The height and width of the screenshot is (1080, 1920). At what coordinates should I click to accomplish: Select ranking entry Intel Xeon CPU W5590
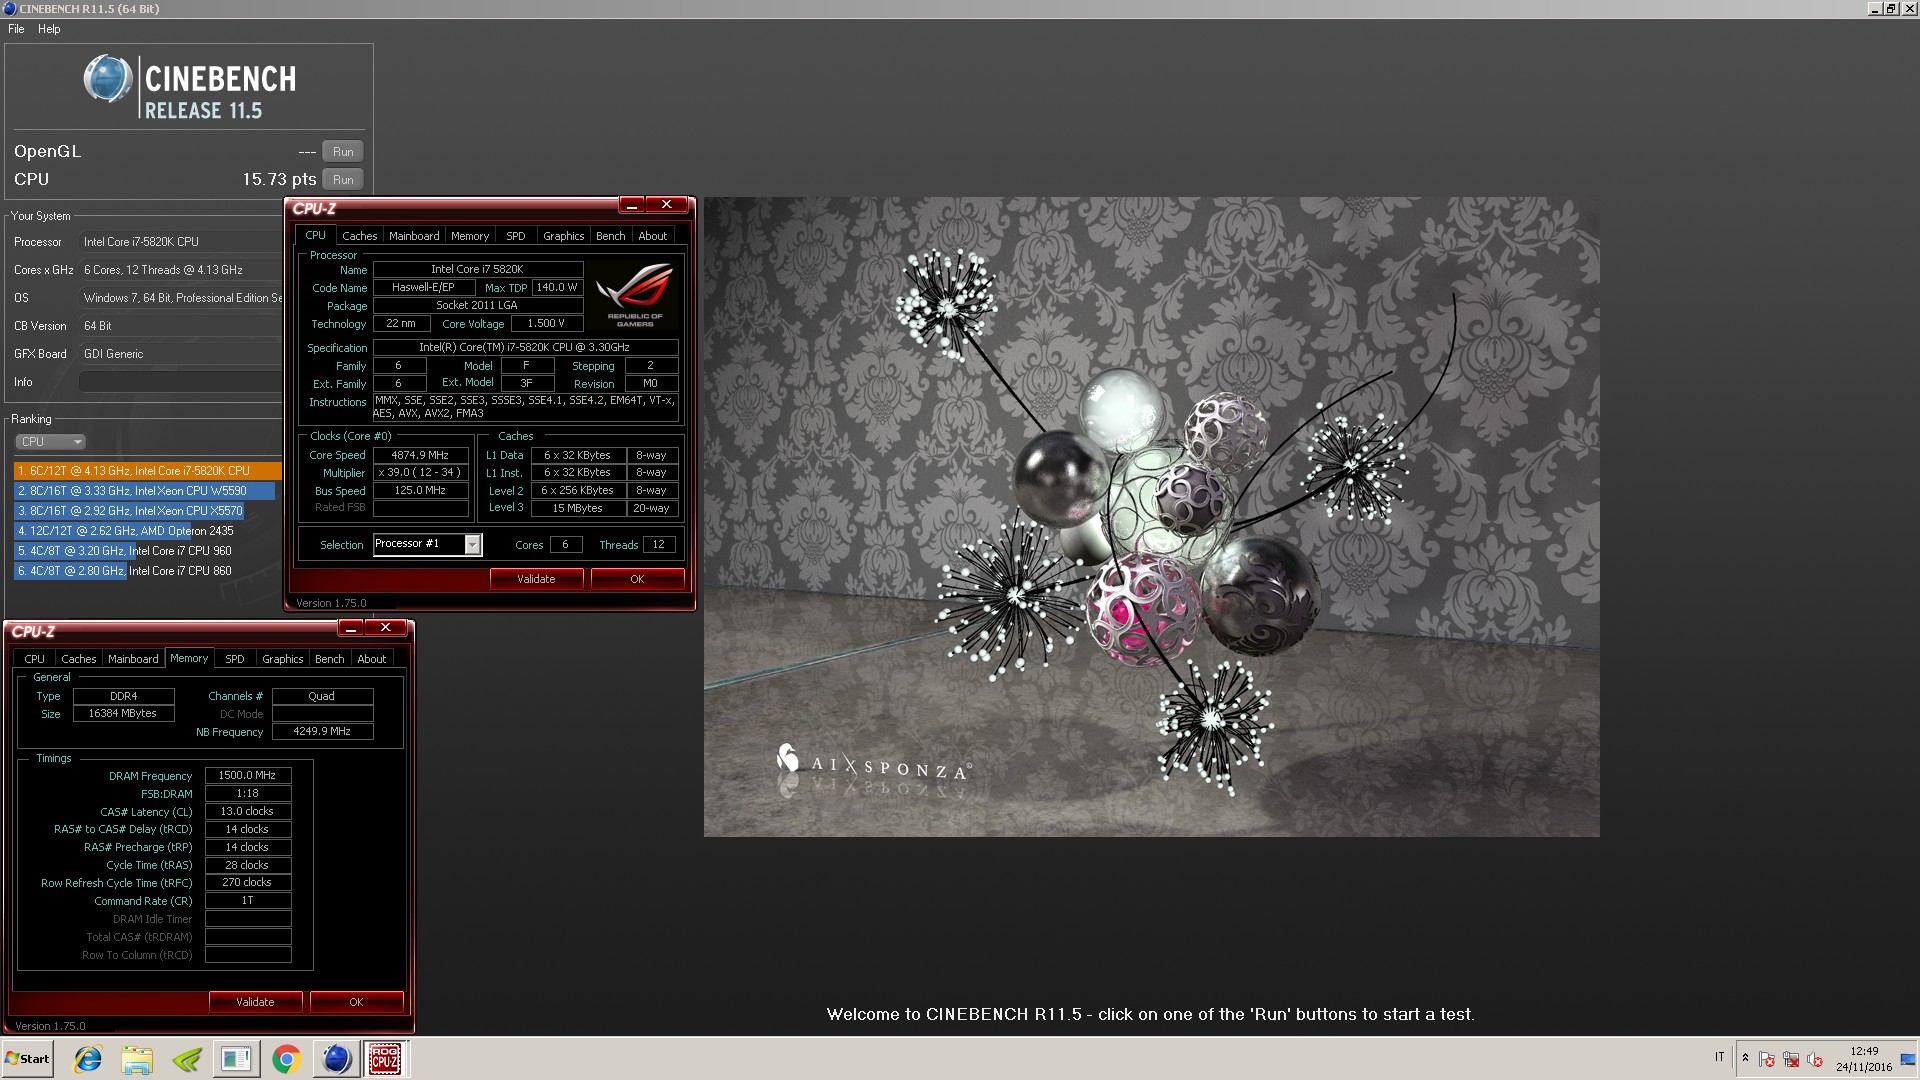145,491
